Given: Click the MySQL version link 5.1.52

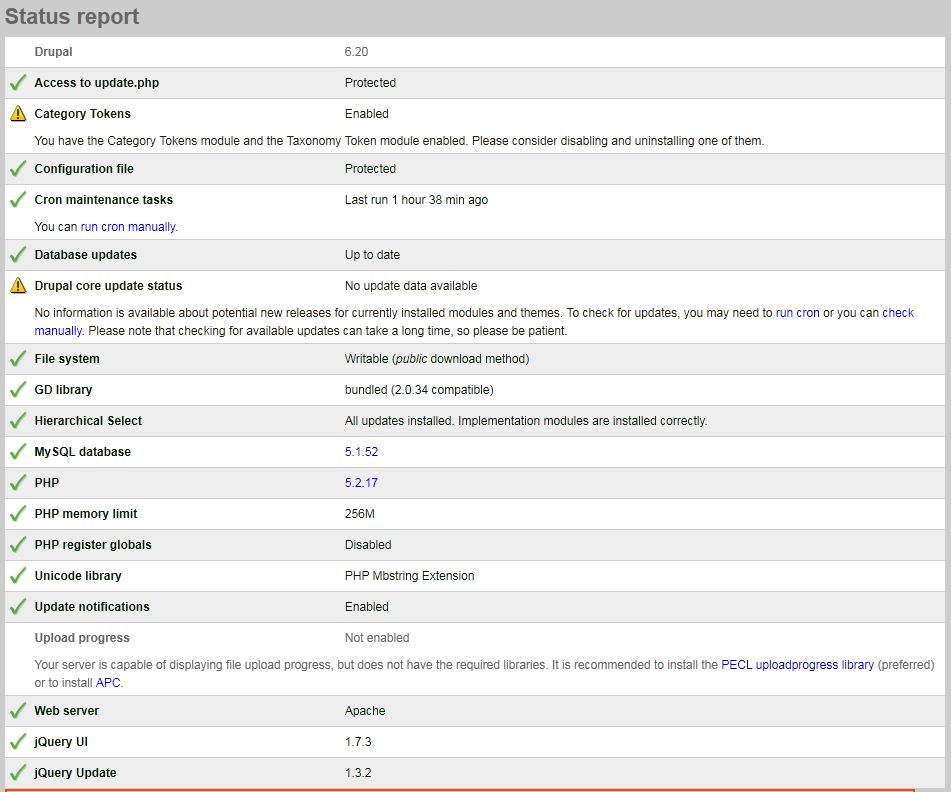Looking at the screenshot, I should point(360,451).
